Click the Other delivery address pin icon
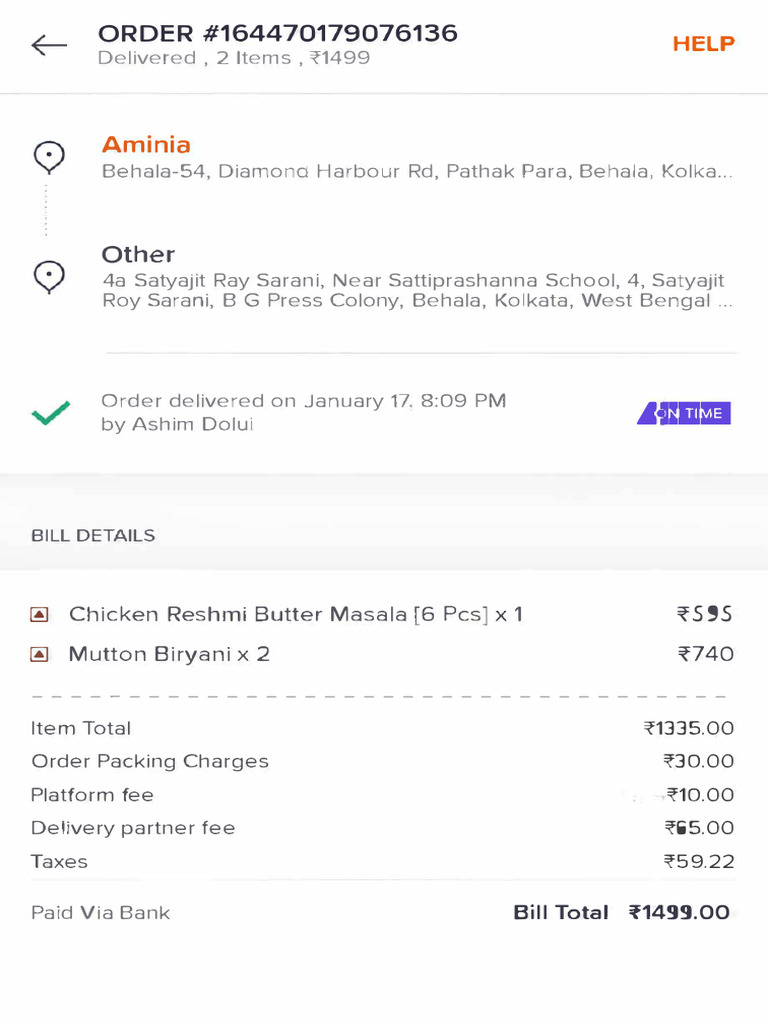The height and width of the screenshot is (1024, 768). pyautogui.click(x=49, y=276)
